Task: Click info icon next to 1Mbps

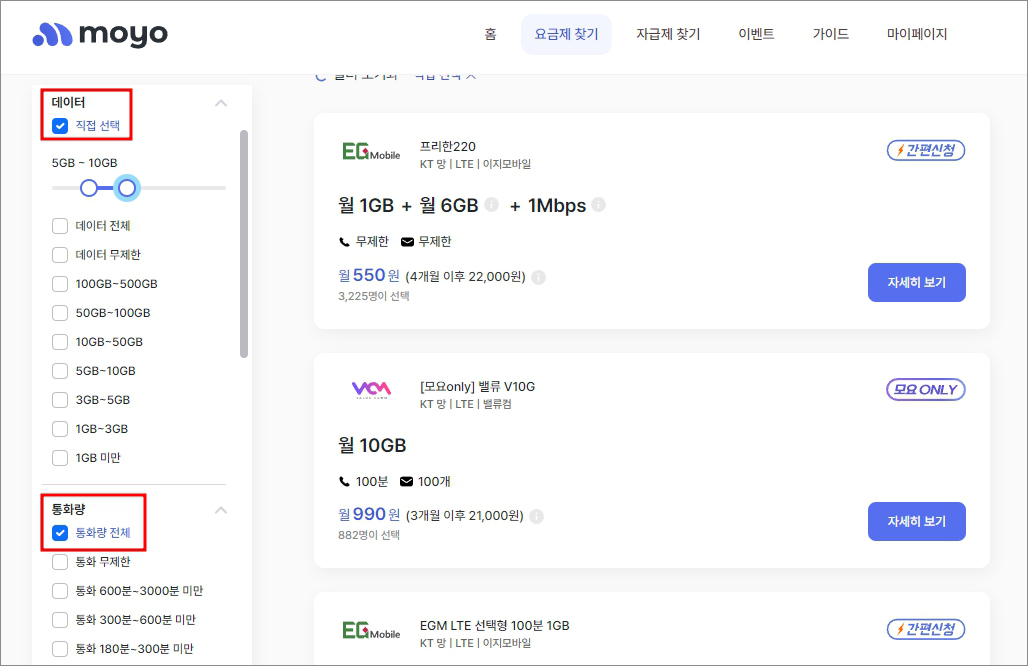Action: [599, 205]
